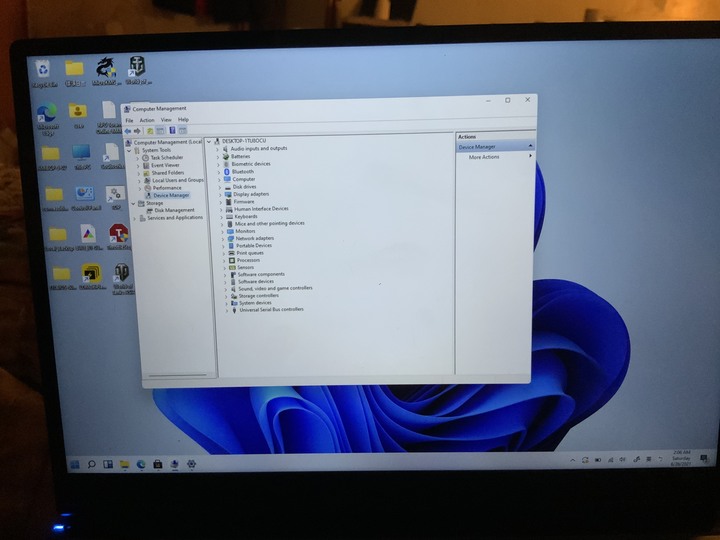Click the blue Help toolbar icon

172,130
